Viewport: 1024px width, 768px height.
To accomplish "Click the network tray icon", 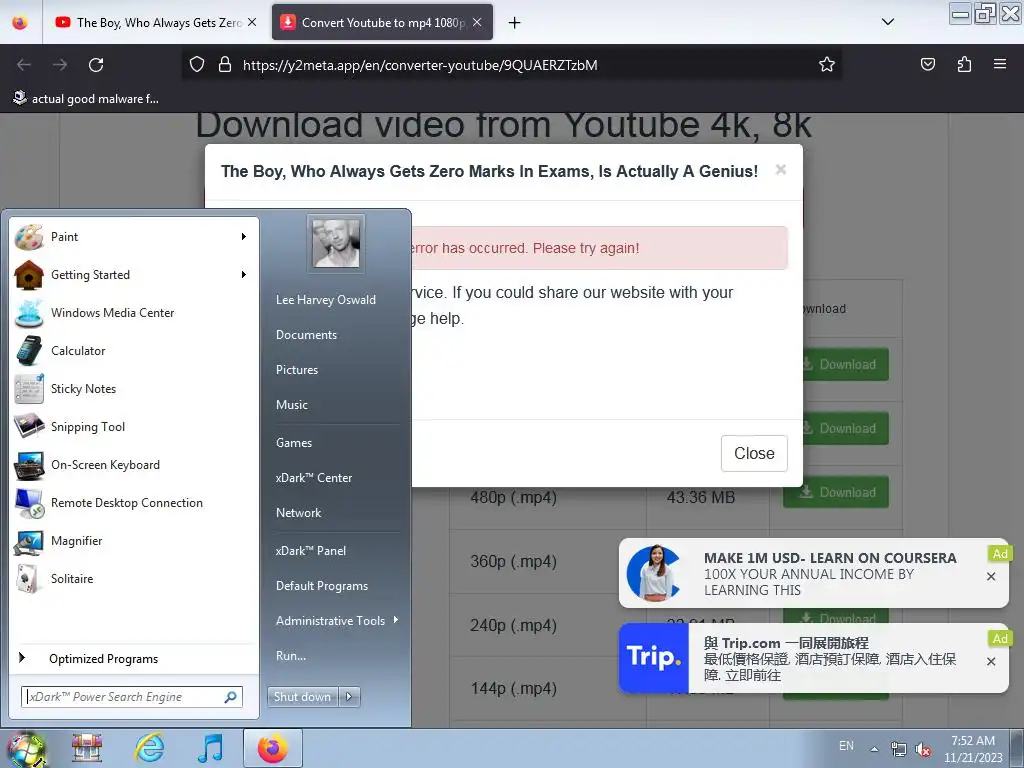I will pos(899,750).
